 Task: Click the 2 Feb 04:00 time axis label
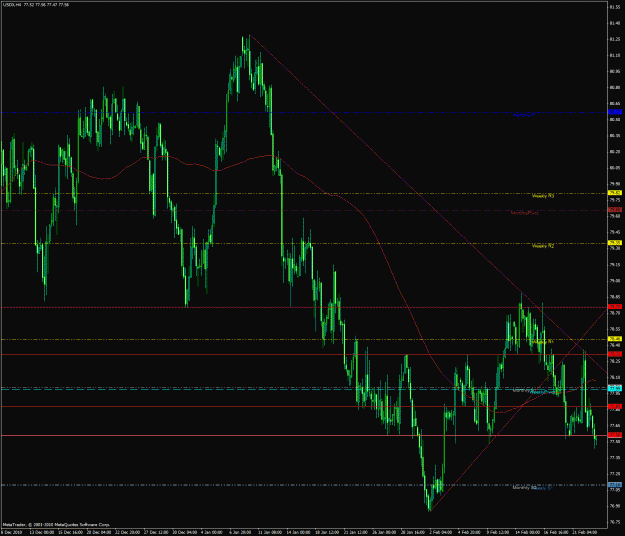[x=440, y=532]
